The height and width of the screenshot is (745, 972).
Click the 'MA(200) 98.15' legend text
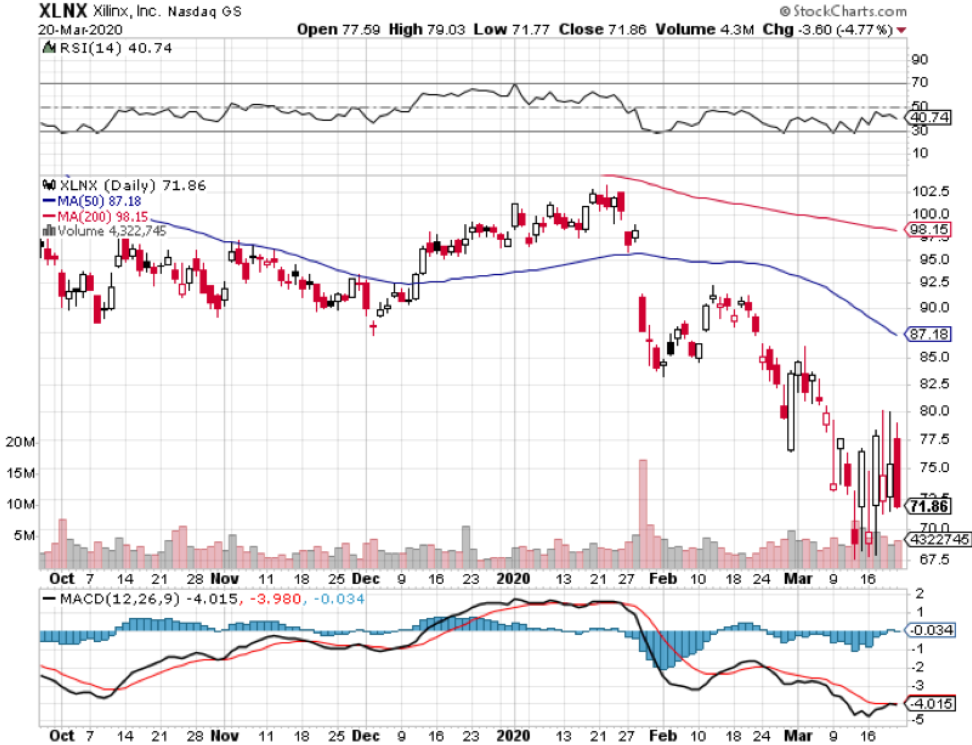(103, 216)
